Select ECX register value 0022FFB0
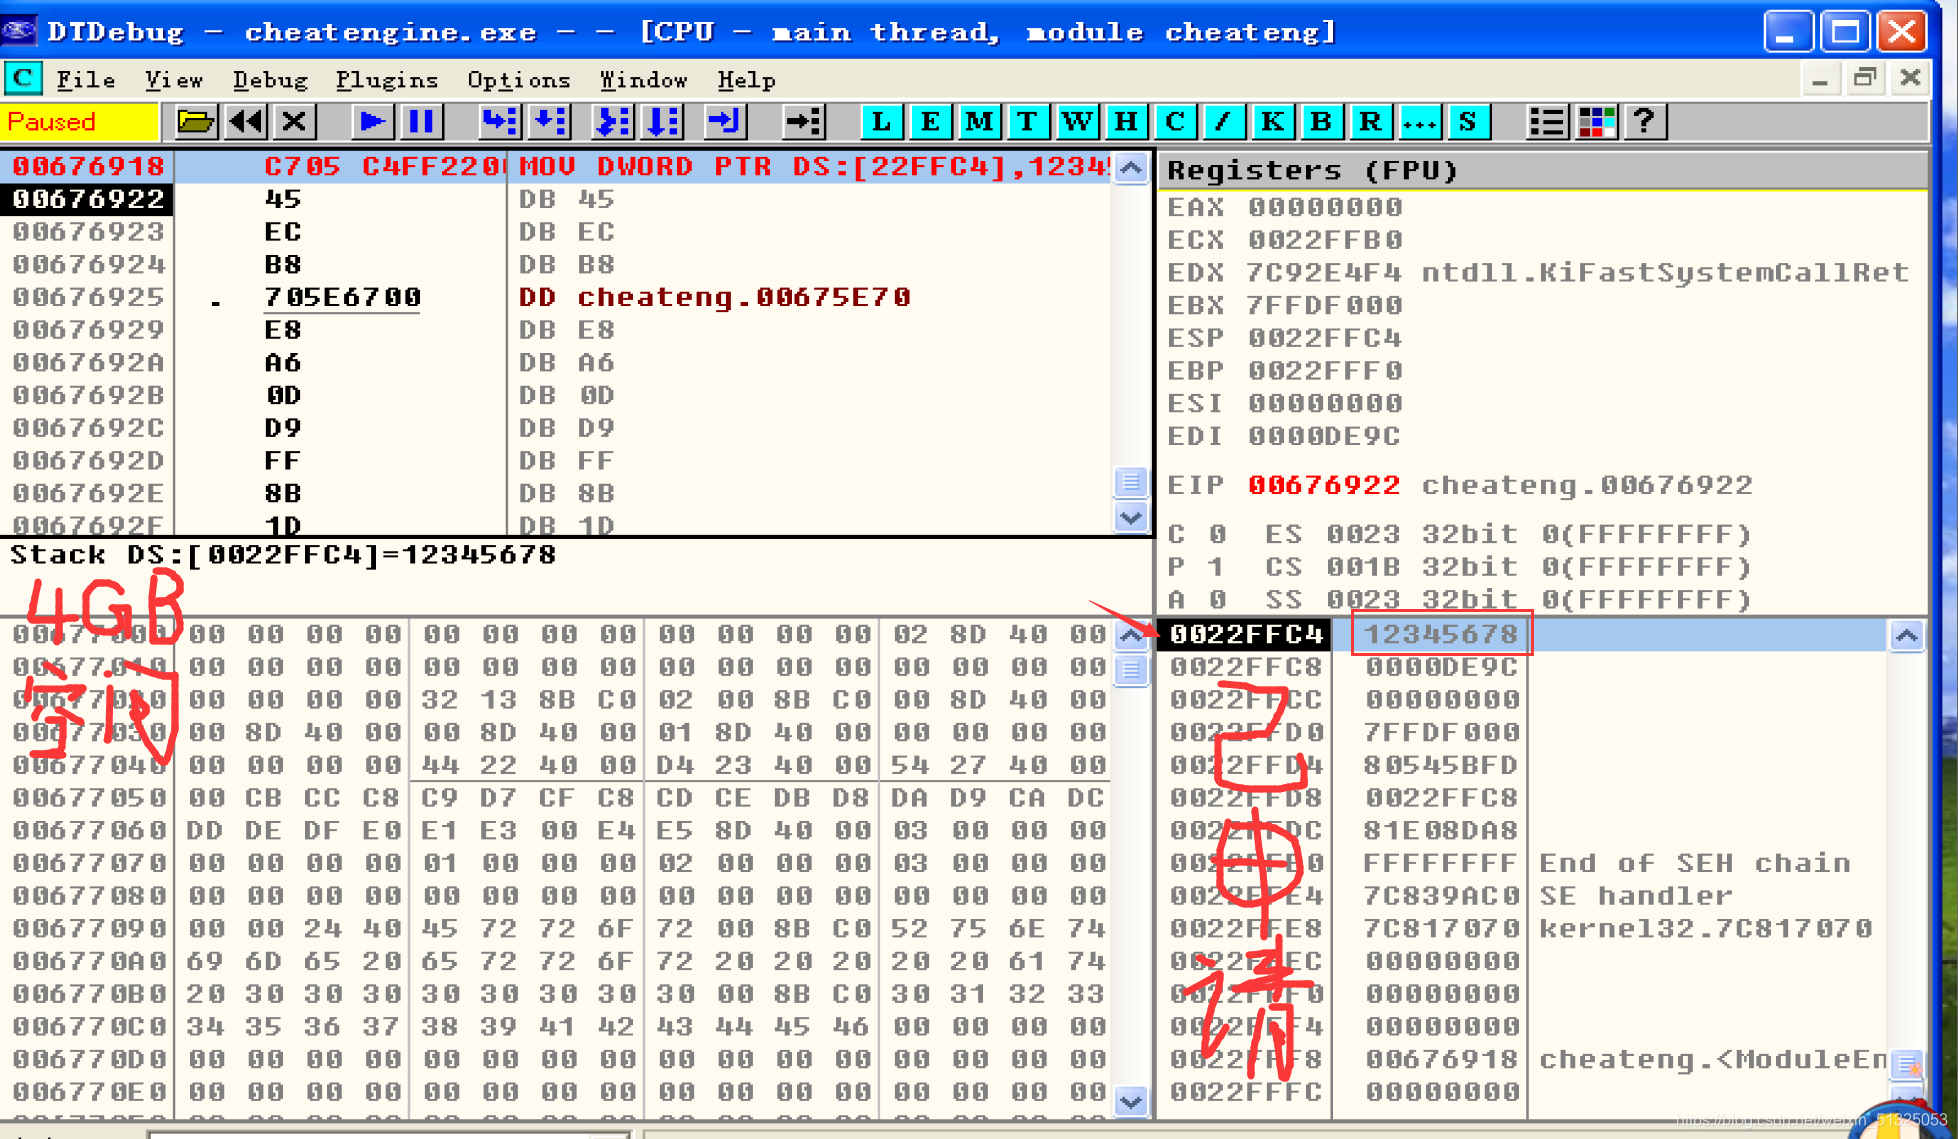Viewport: 1958px width, 1139px height. [1325, 240]
